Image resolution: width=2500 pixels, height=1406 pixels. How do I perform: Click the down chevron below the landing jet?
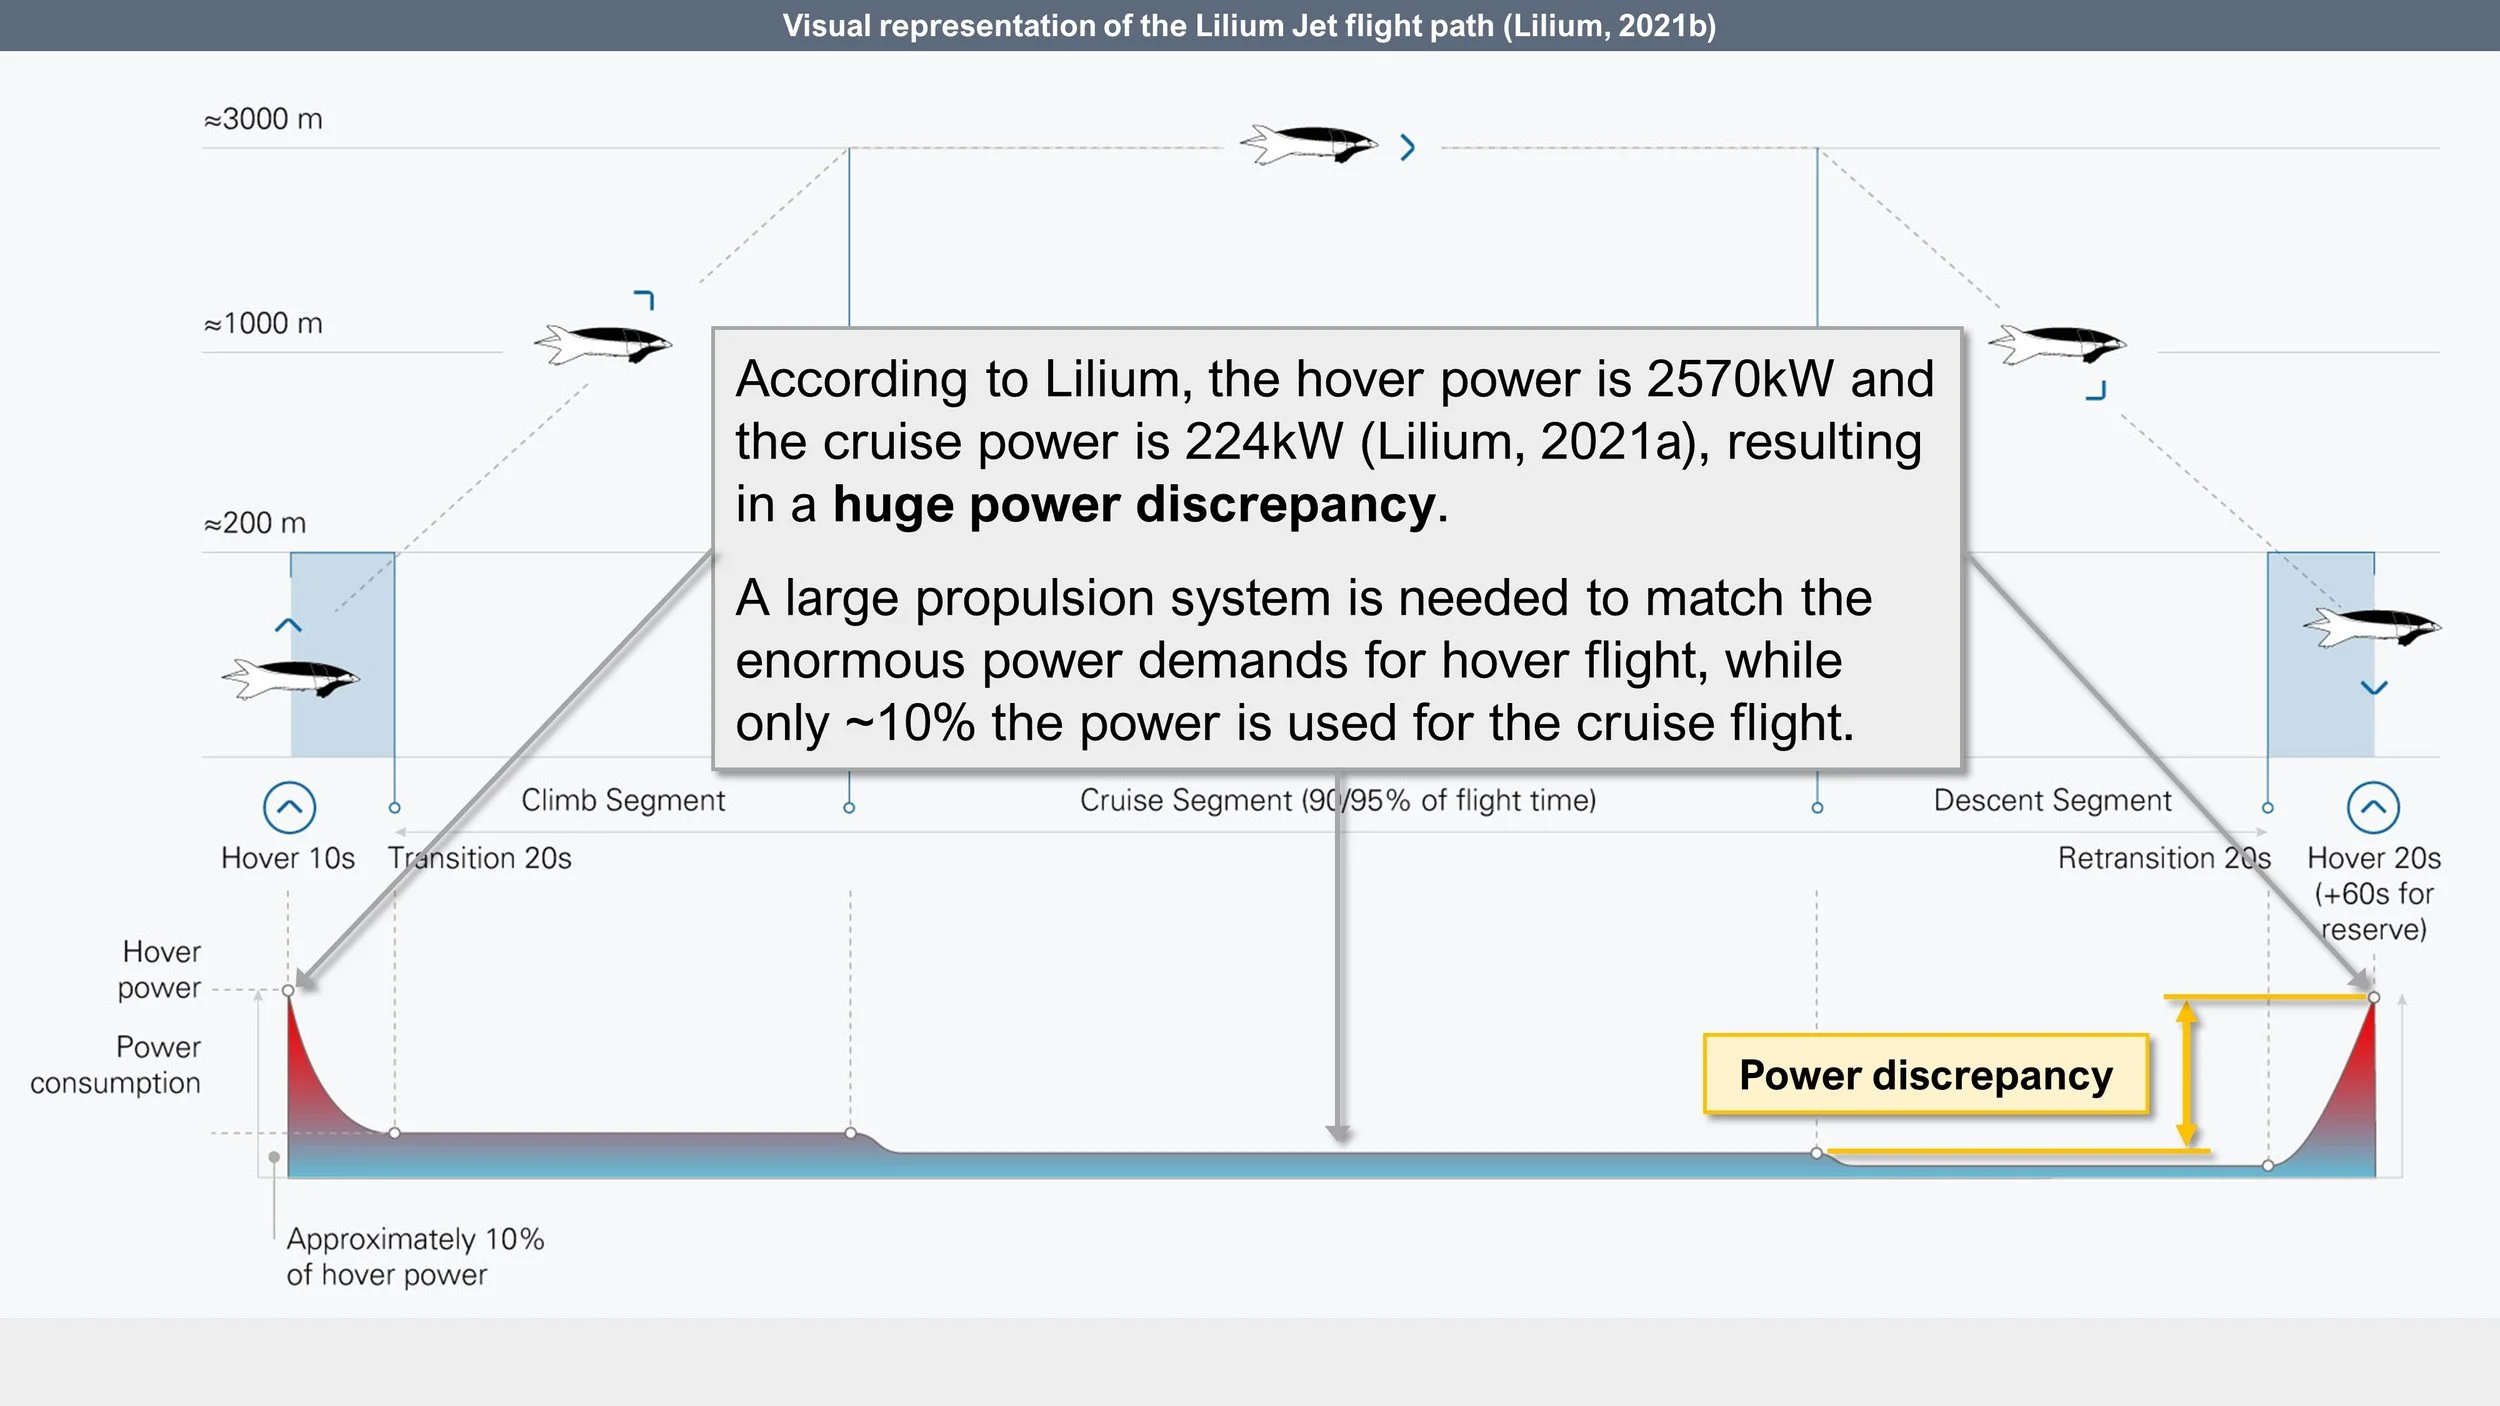pyautogui.click(x=2374, y=687)
